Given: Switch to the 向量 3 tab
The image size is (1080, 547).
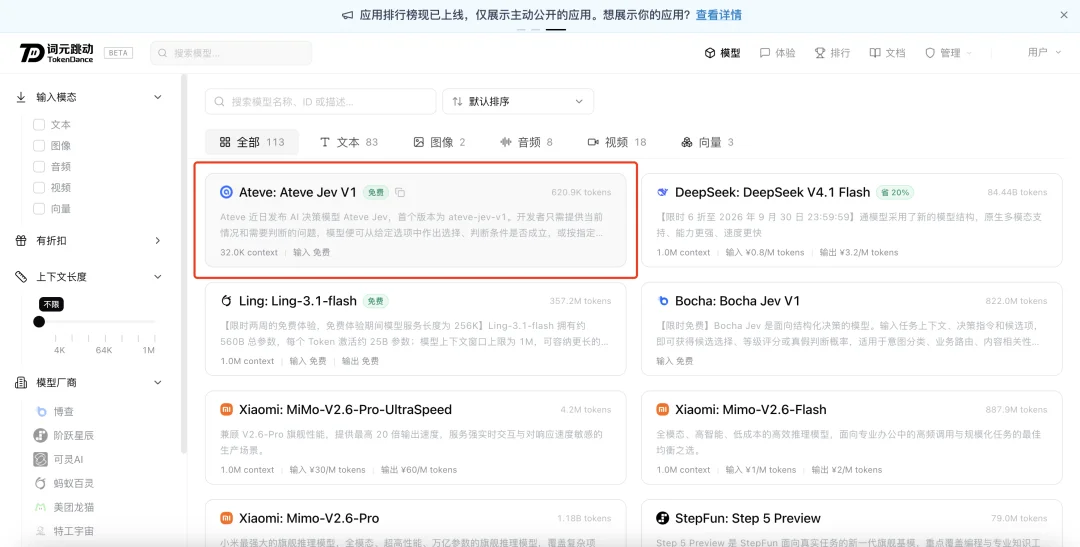Looking at the screenshot, I should point(707,142).
